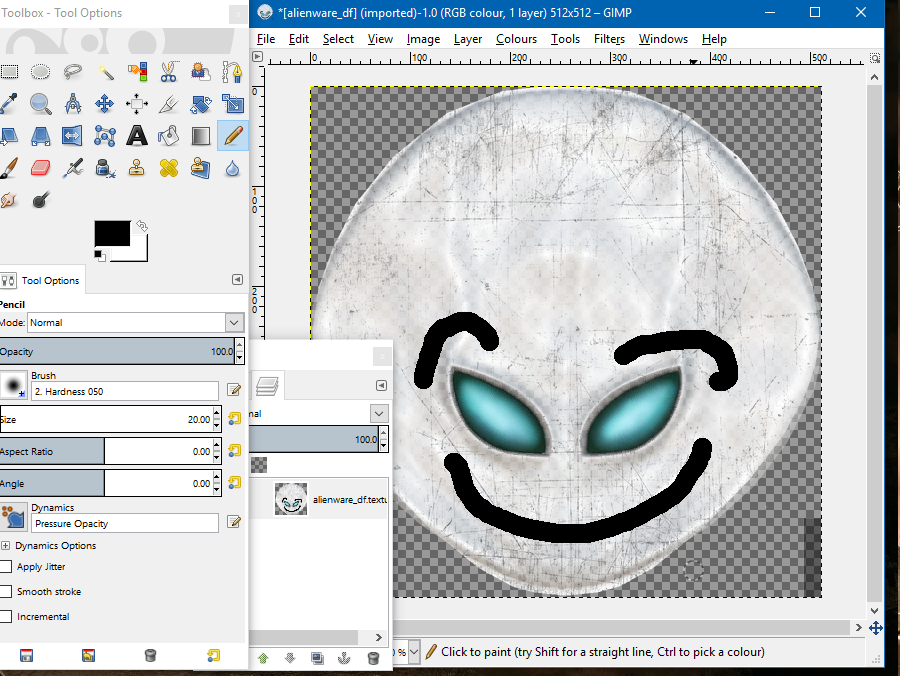
Task: Expand Dynamics Options section
Action: point(5,545)
